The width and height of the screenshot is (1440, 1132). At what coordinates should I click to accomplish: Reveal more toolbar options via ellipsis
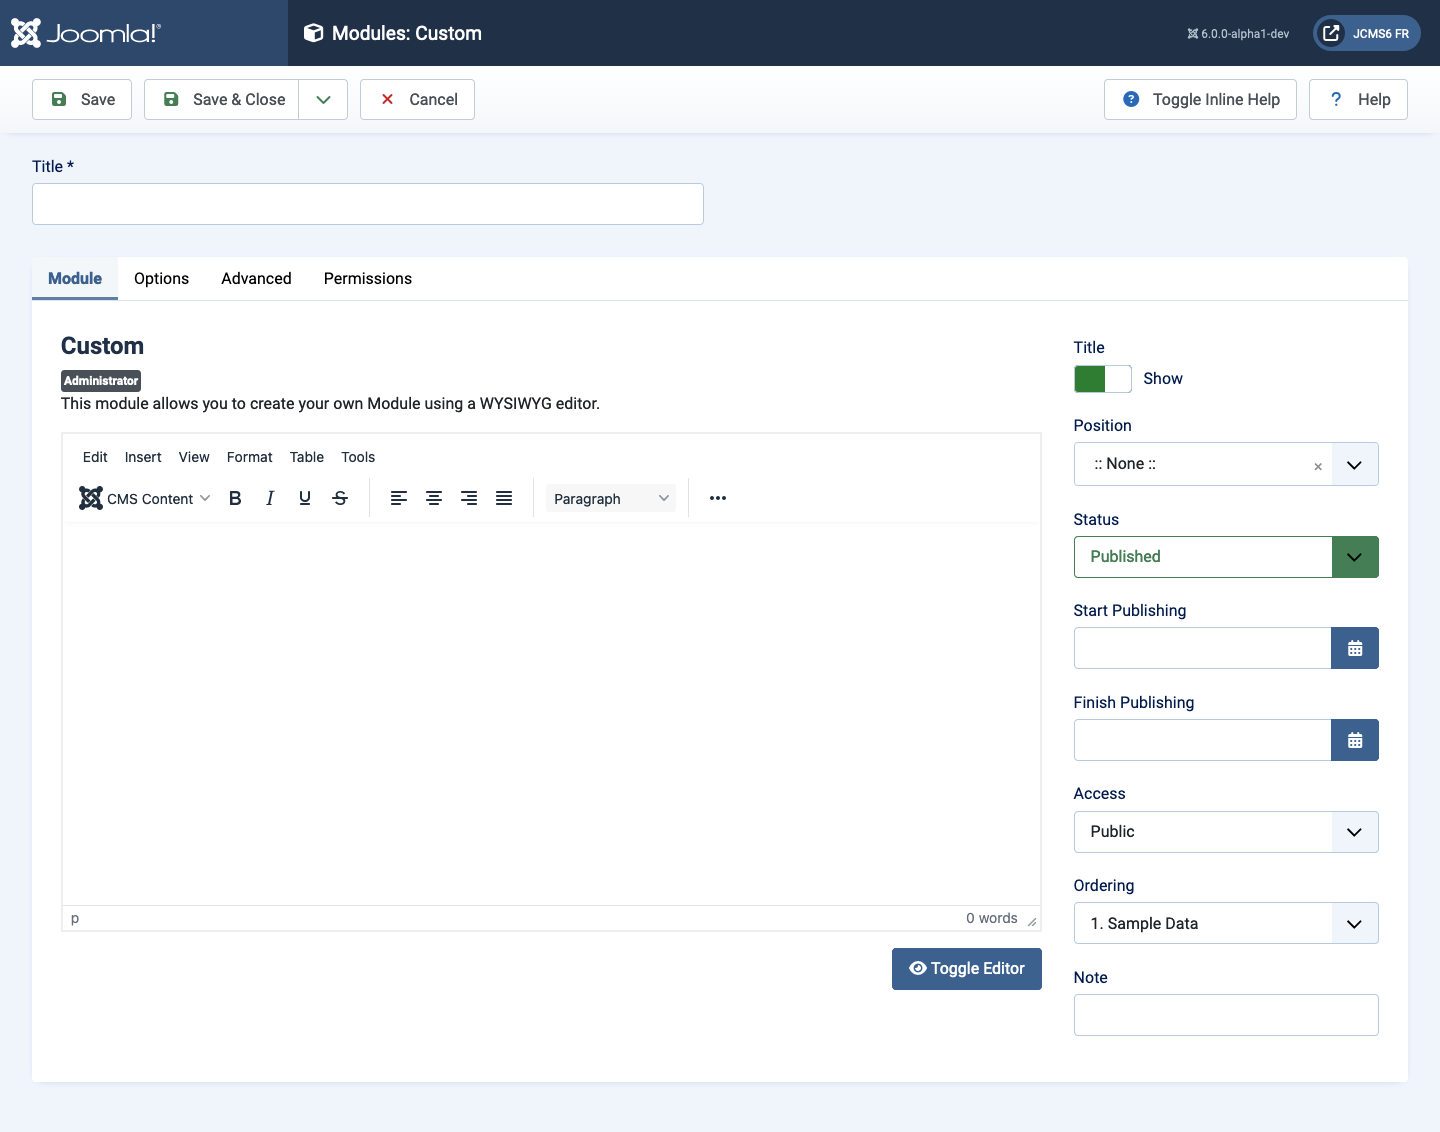click(718, 498)
